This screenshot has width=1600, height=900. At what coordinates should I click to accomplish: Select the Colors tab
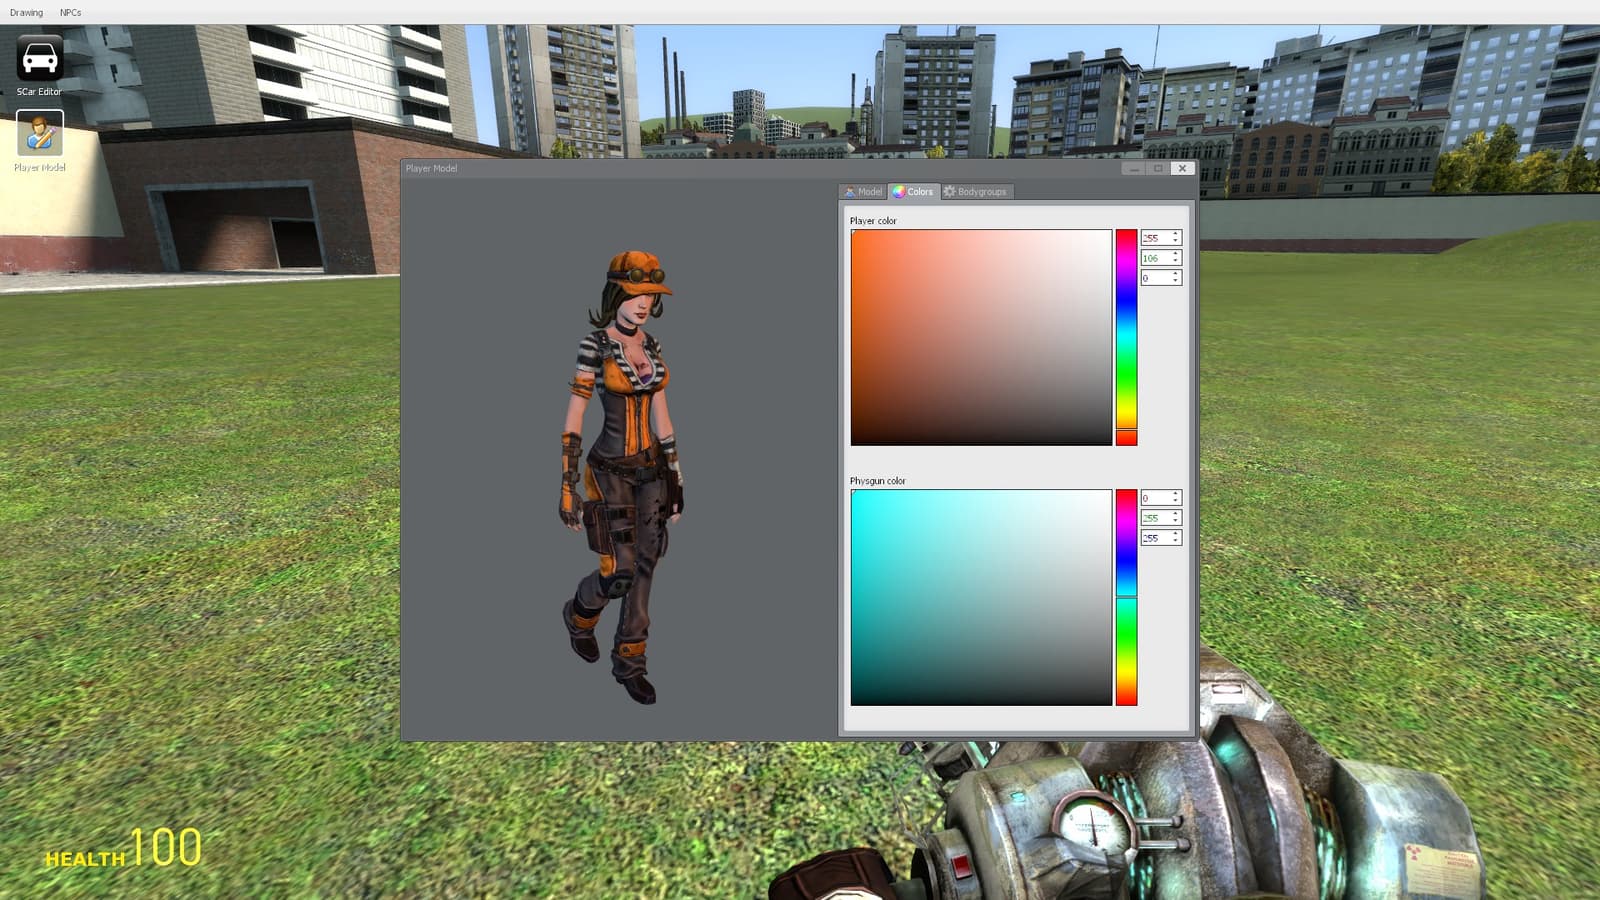[913, 191]
